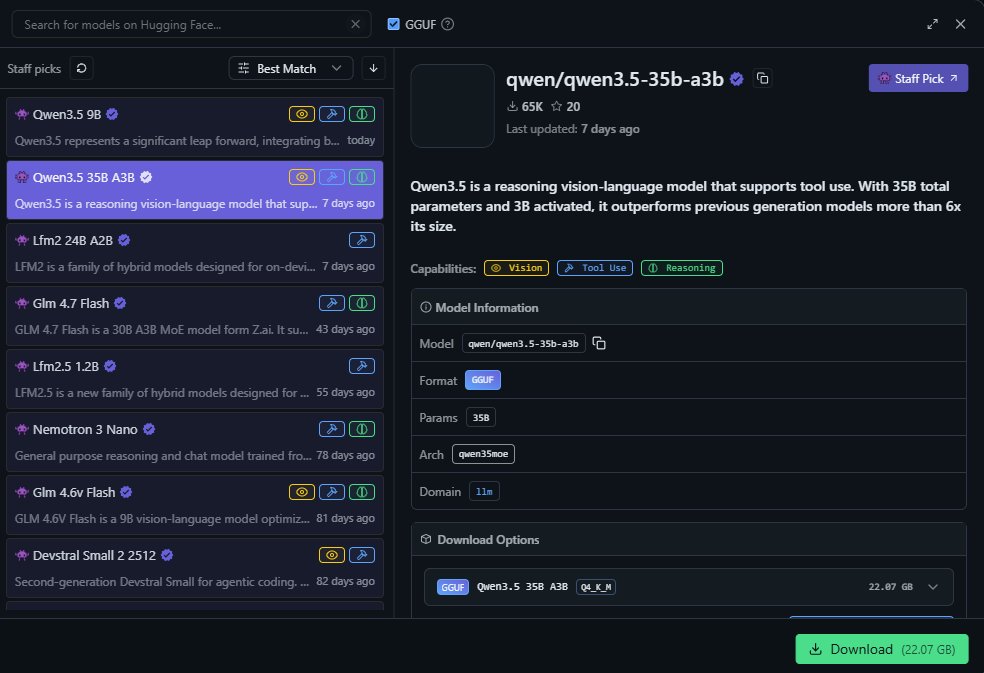The height and width of the screenshot is (673, 984).
Task: Click the 65K downloads count
Action: point(525,107)
